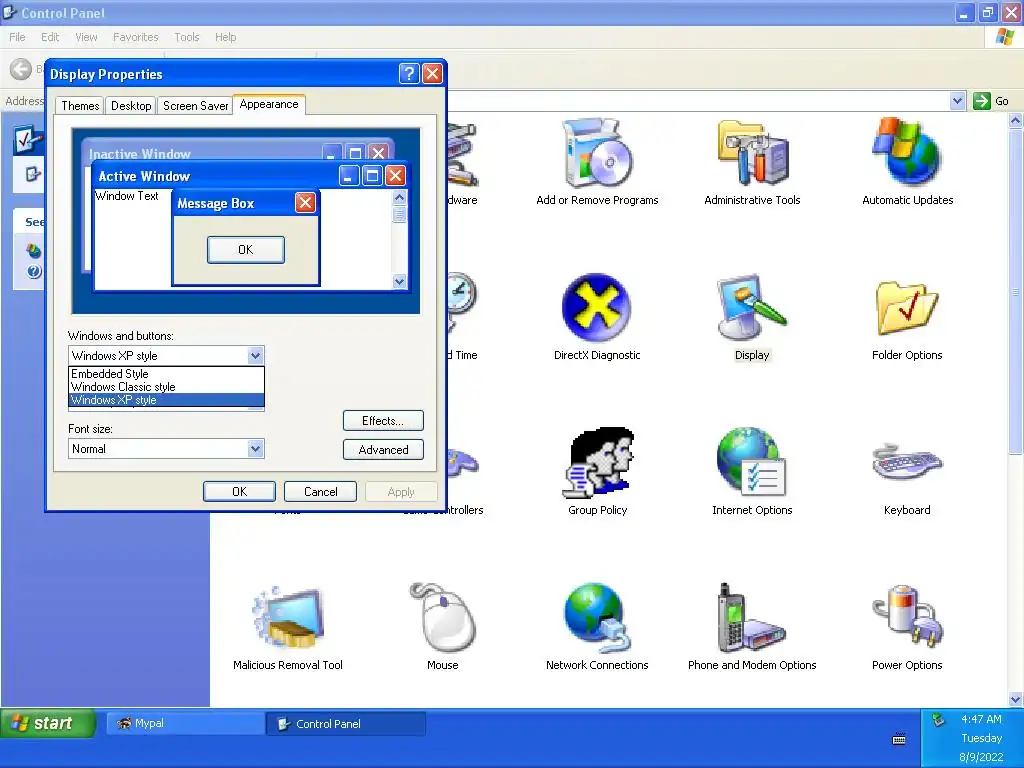Open the View menu
Viewport: 1024px width, 768px height.
pos(86,37)
